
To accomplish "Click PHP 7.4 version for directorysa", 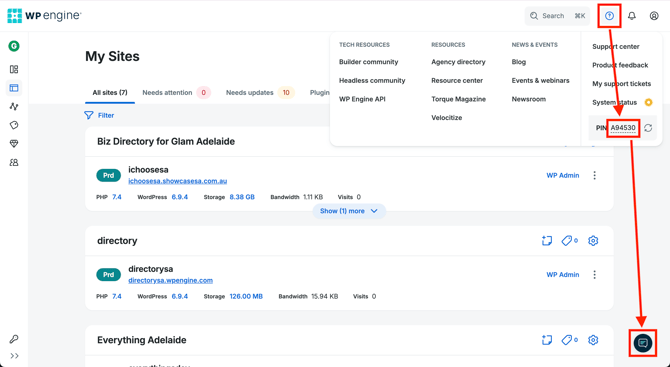I will tap(117, 296).
